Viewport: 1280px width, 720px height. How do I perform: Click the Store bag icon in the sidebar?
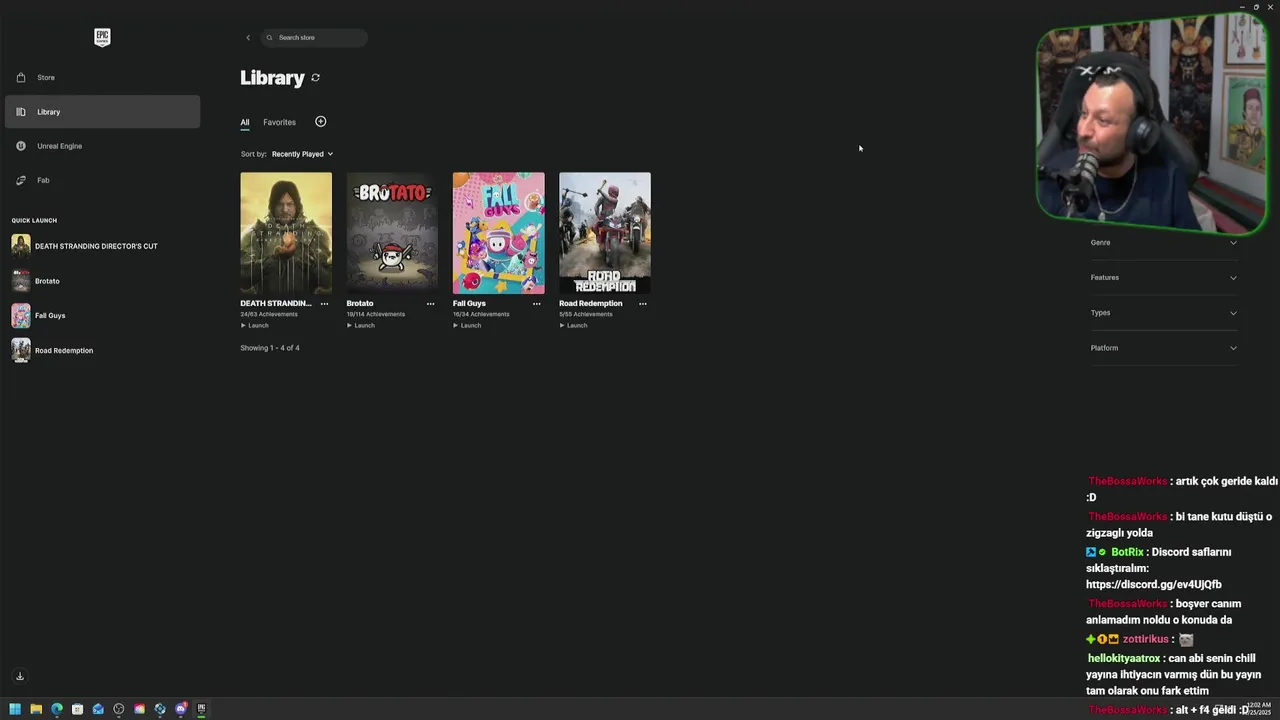click(x=21, y=77)
